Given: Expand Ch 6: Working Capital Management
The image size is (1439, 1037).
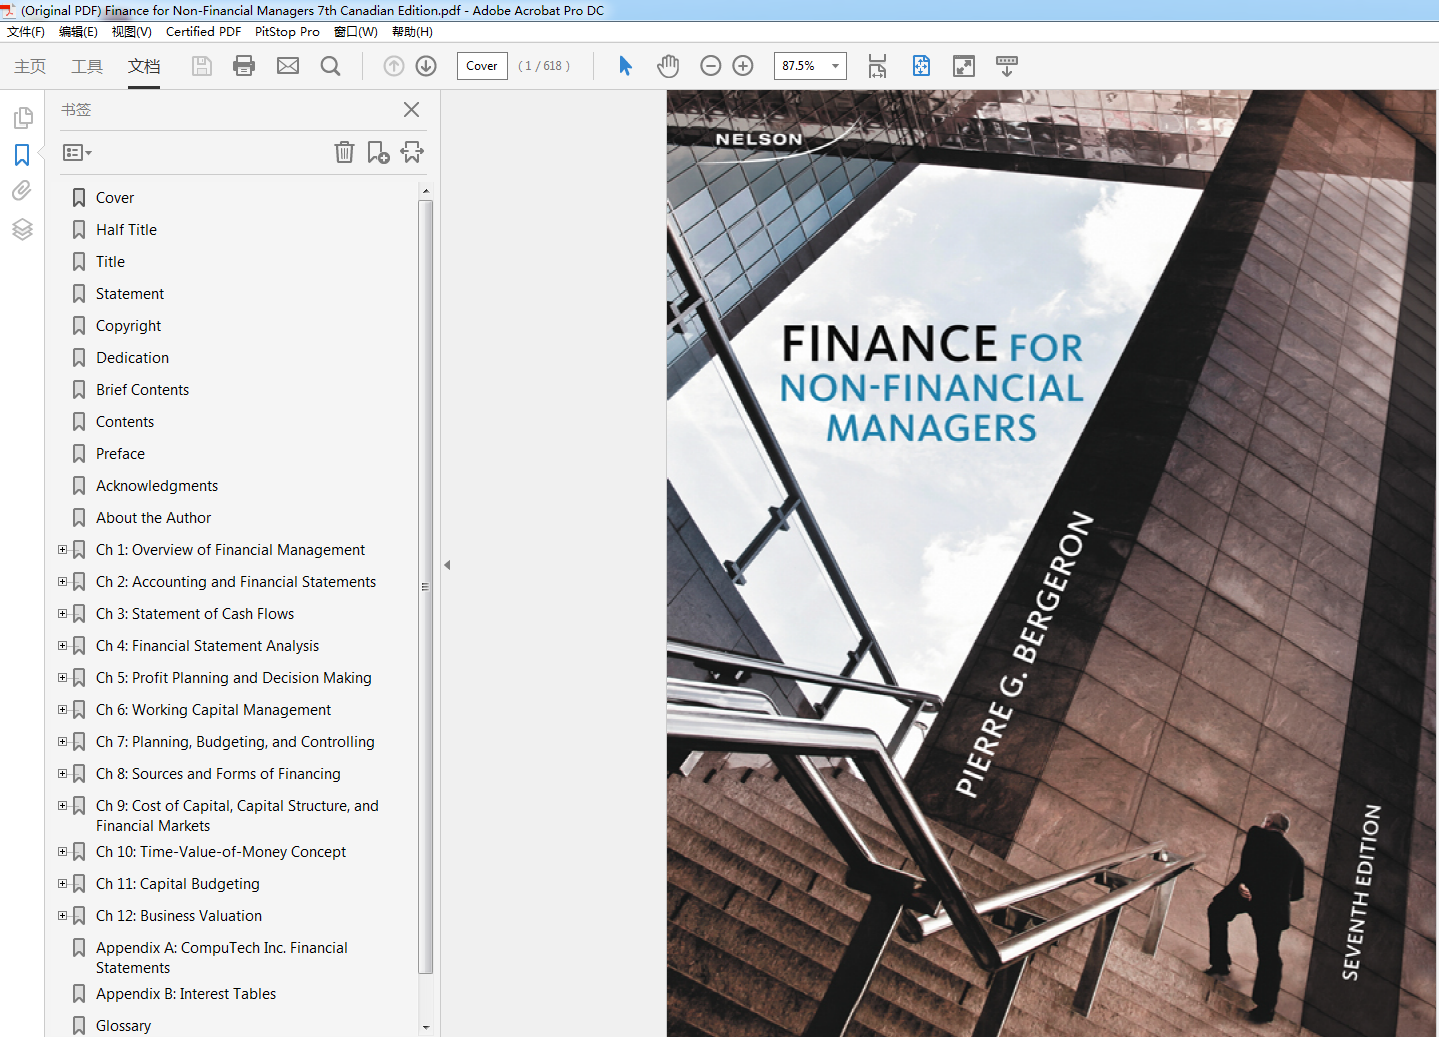Looking at the screenshot, I should (x=62, y=710).
